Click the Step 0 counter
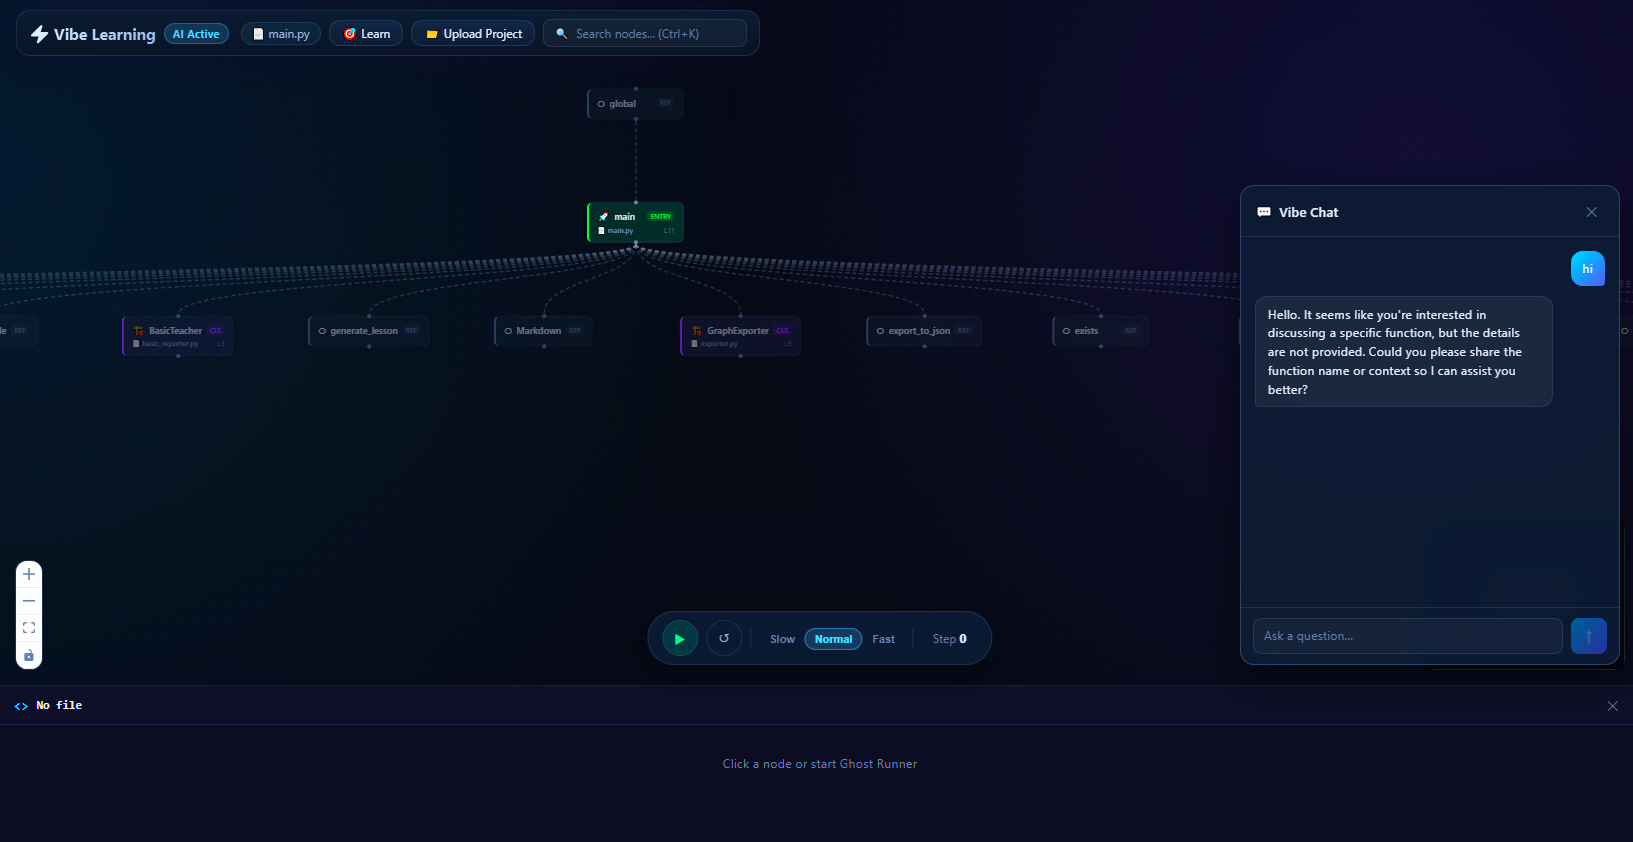1633x842 pixels. coord(950,639)
